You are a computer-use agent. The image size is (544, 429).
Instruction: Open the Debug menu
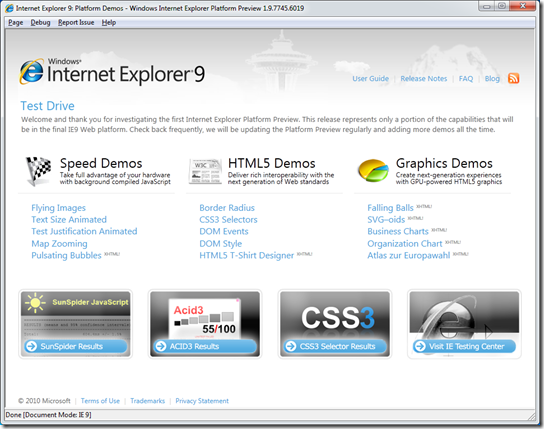40,23
